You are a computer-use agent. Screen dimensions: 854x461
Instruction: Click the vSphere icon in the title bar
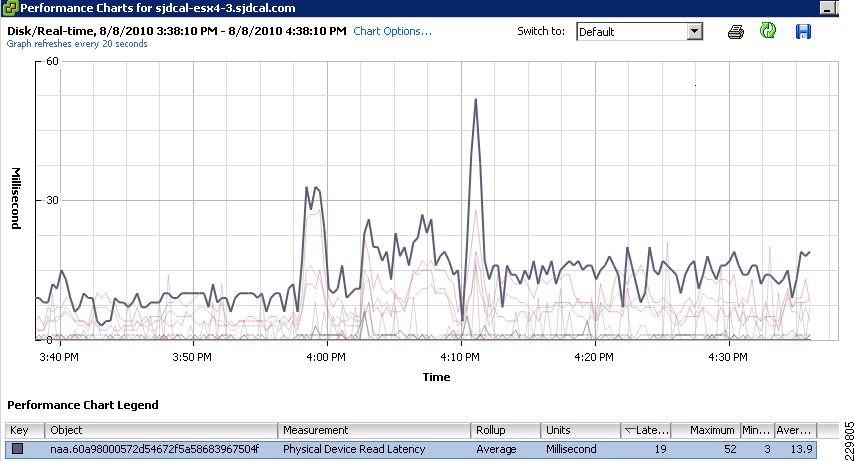10,8
